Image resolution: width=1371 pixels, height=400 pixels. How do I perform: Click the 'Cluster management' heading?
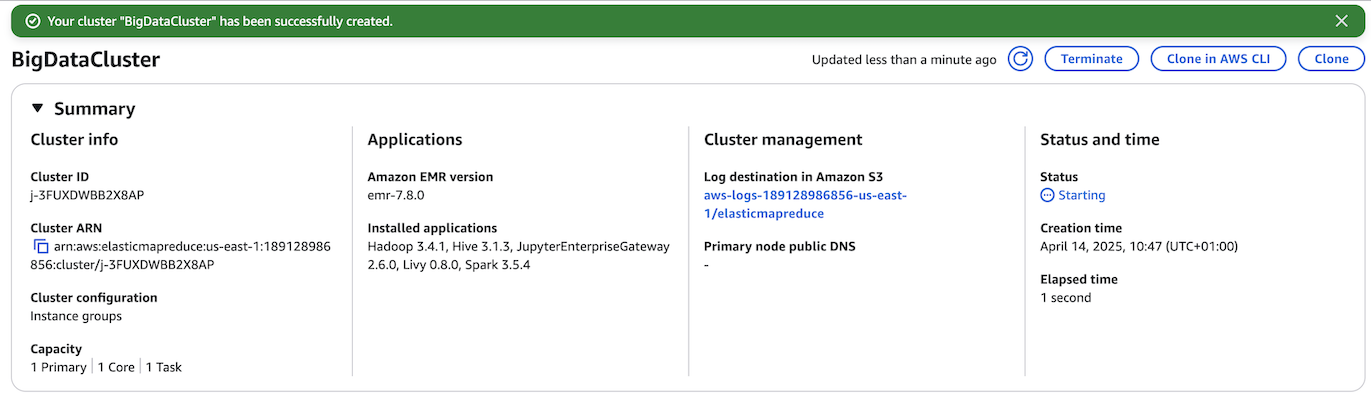(x=783, y=140)
